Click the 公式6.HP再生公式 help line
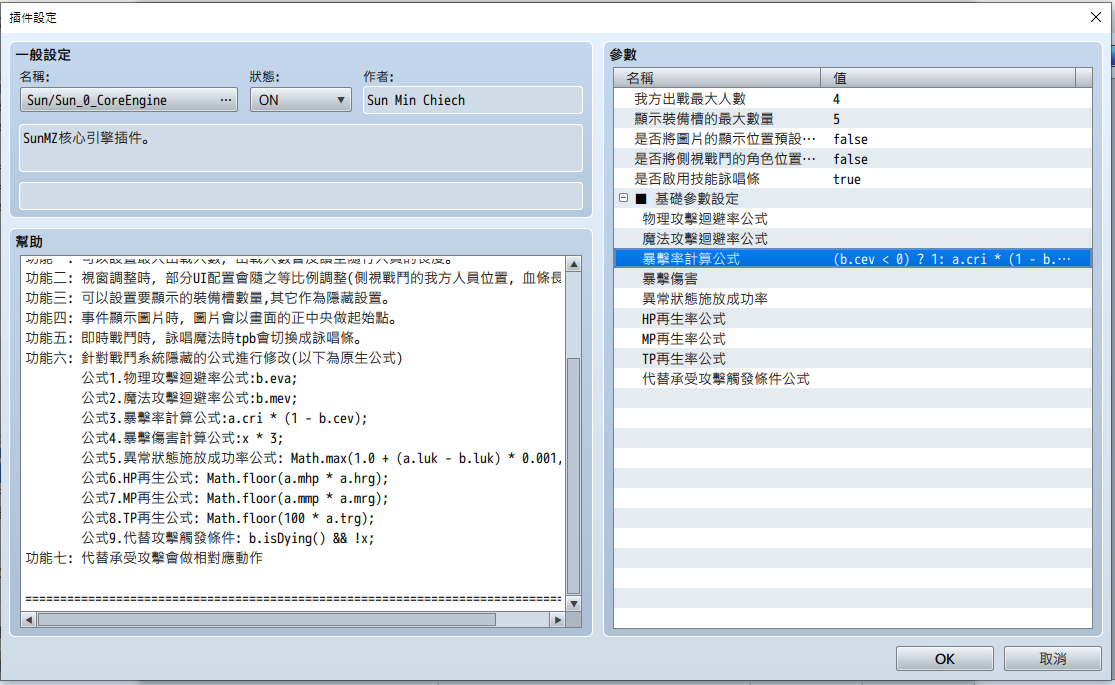This screenshot has height=685, width=1115. pos(235,478)
